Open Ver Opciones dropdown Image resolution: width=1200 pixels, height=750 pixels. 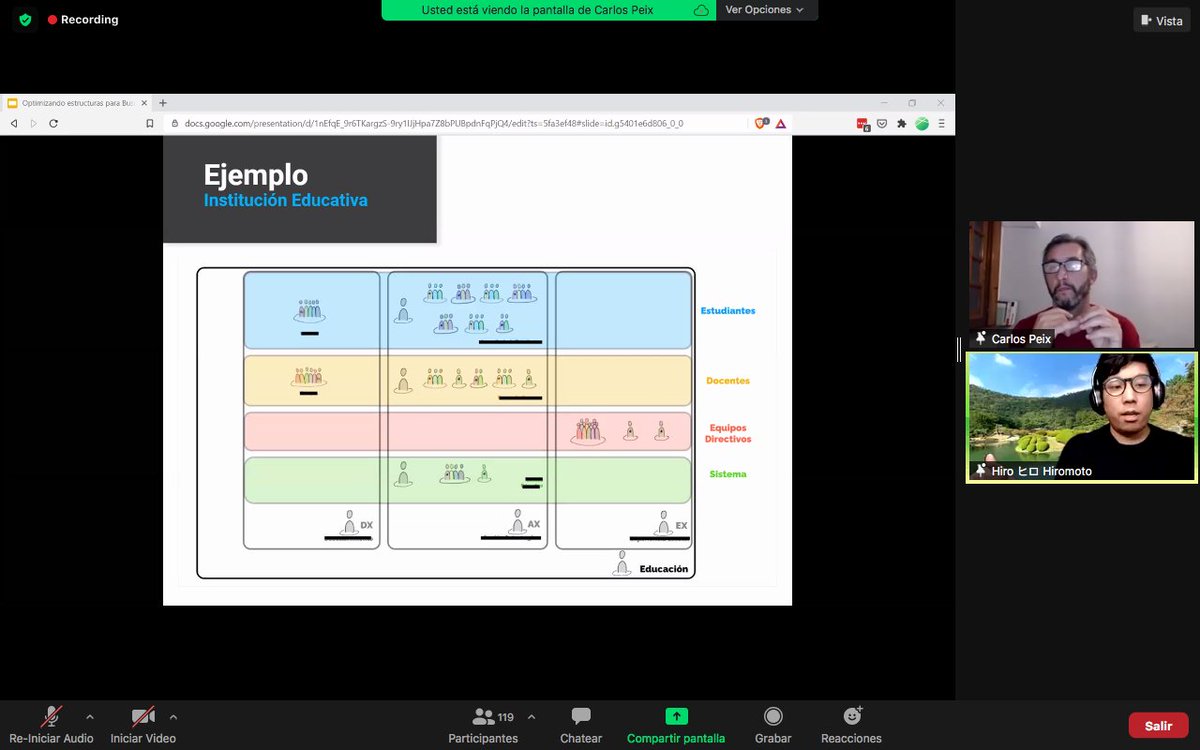765,10
